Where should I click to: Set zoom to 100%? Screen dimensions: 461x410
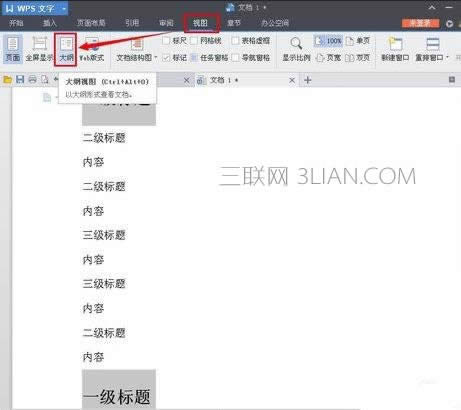coord(329,41)
